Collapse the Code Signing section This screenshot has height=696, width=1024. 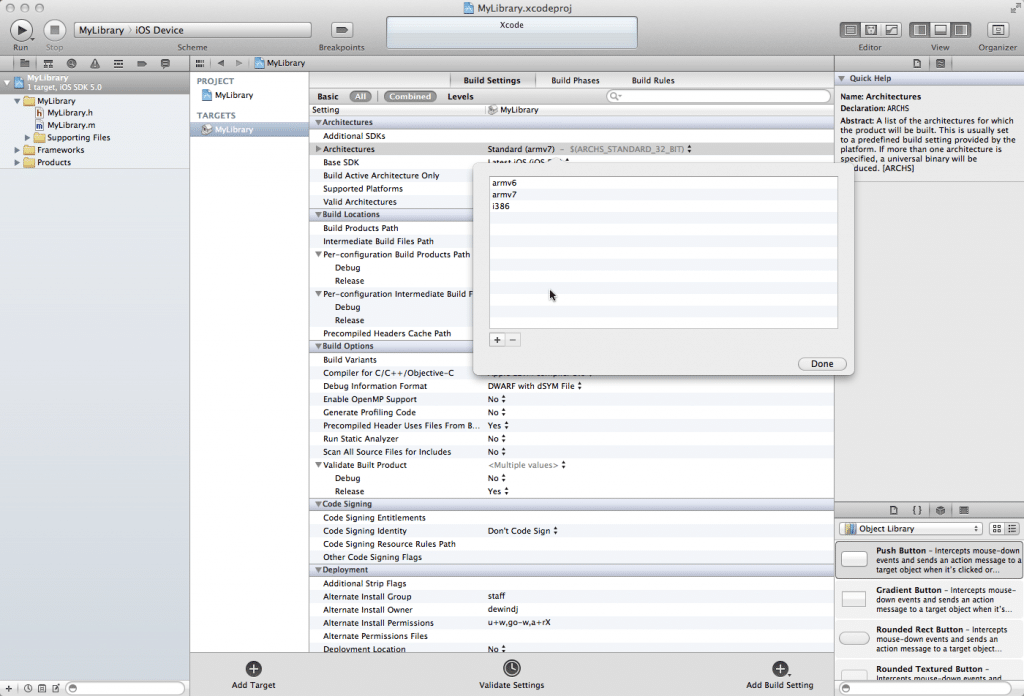(x=318, y=504)
